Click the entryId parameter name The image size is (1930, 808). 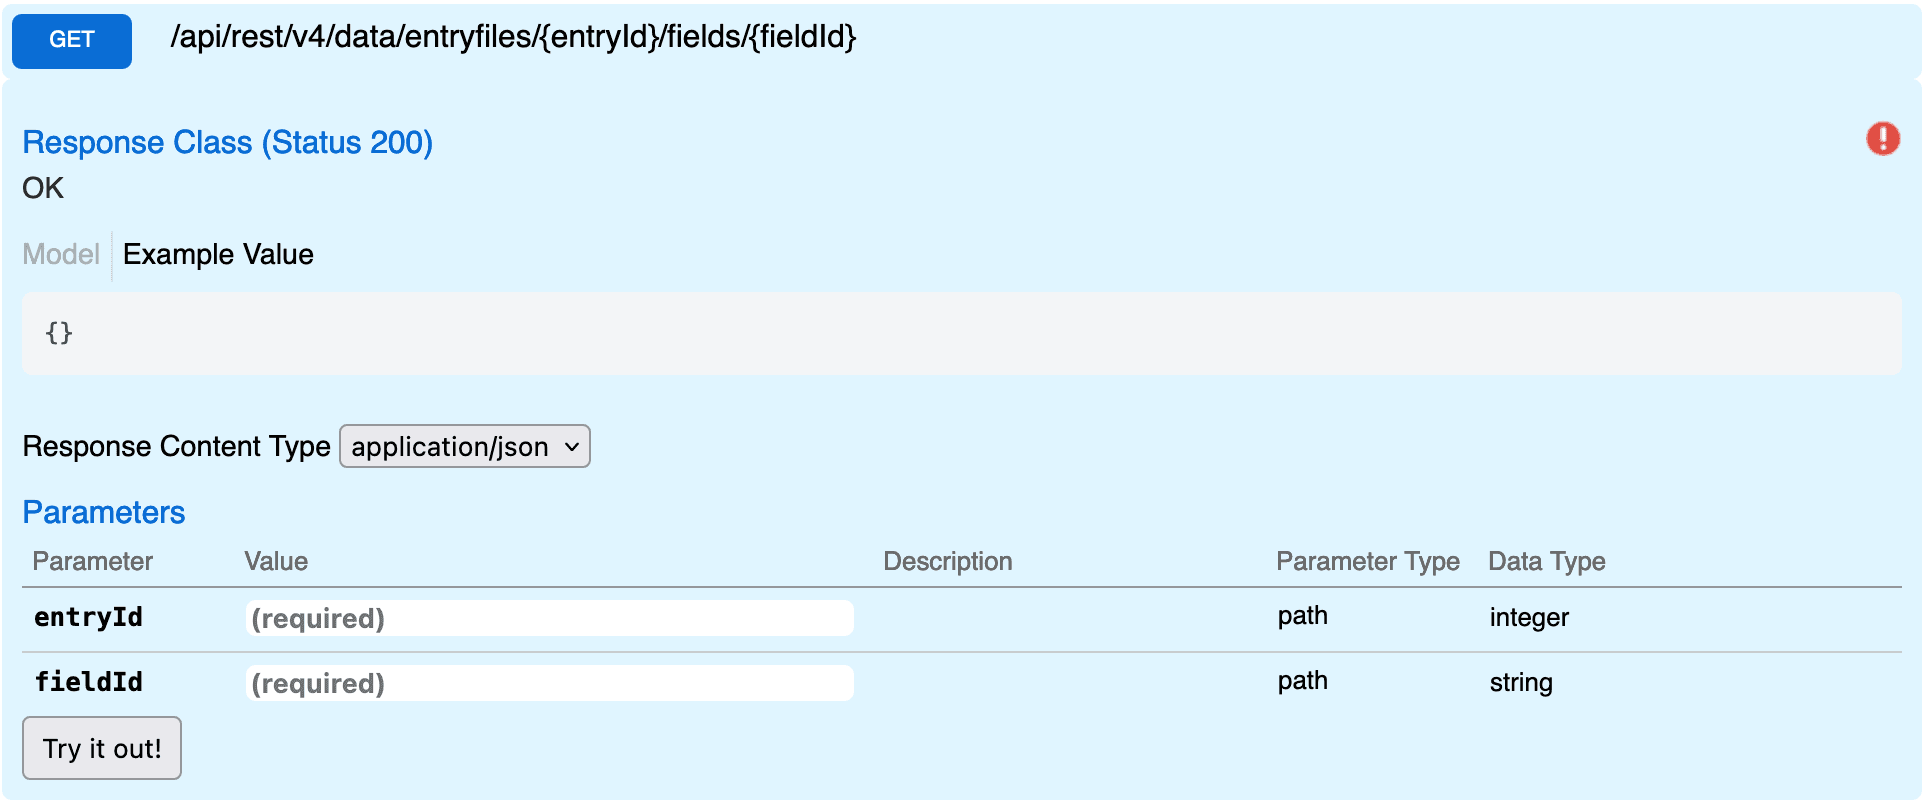click(x=88, y=617)
